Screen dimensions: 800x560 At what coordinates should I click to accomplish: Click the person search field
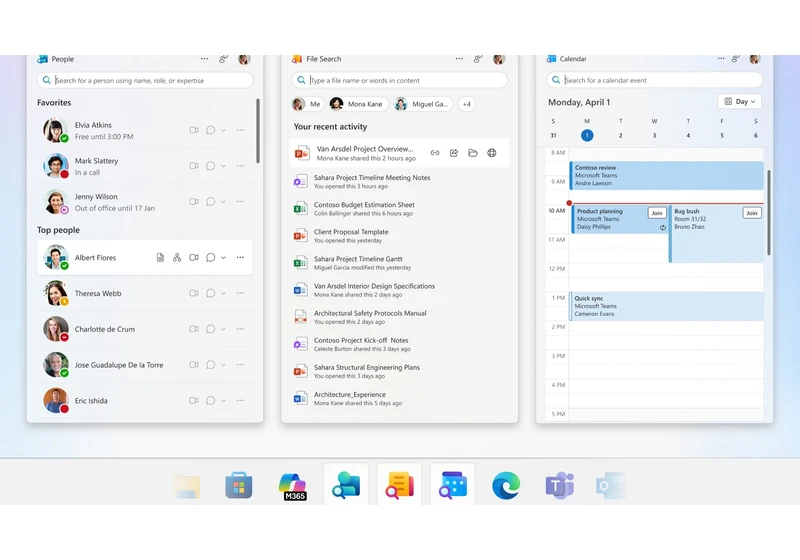point(145,80)
